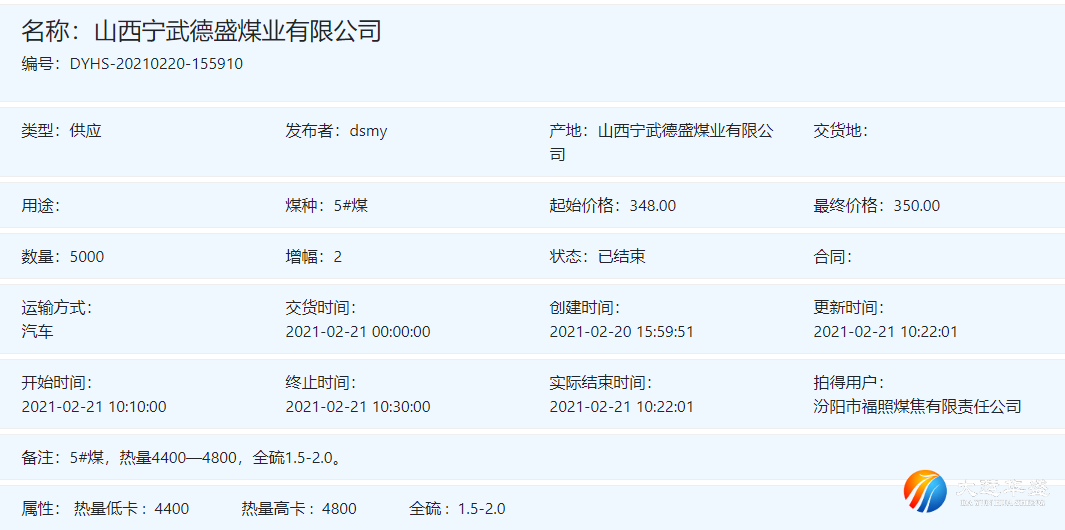Click the origin (产地) company text

tap(685, 131)
